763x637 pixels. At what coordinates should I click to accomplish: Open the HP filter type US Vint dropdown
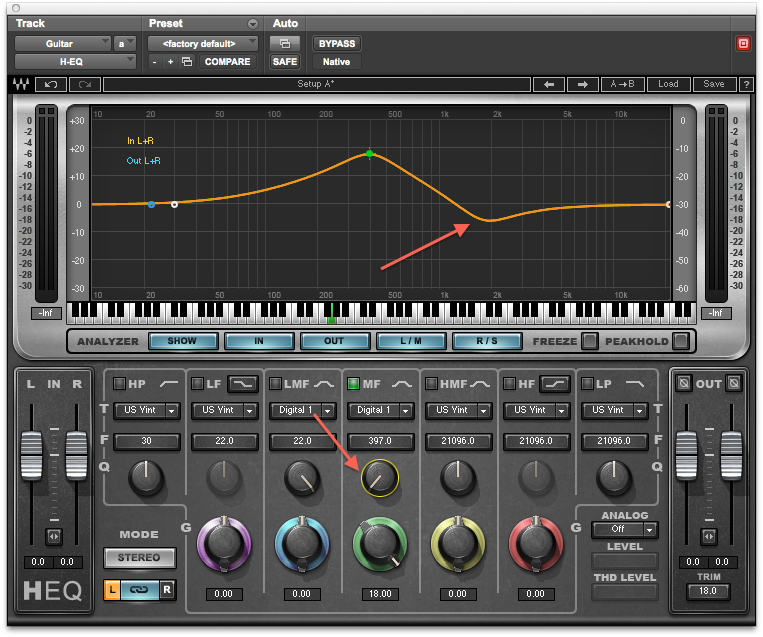[x=146, y=411]
